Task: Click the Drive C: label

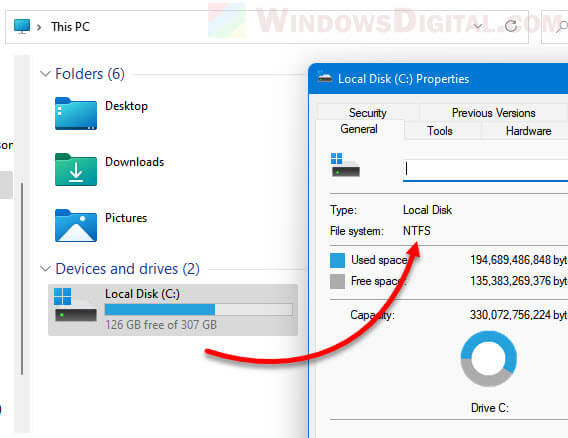Action: click(x=490, y=408)
